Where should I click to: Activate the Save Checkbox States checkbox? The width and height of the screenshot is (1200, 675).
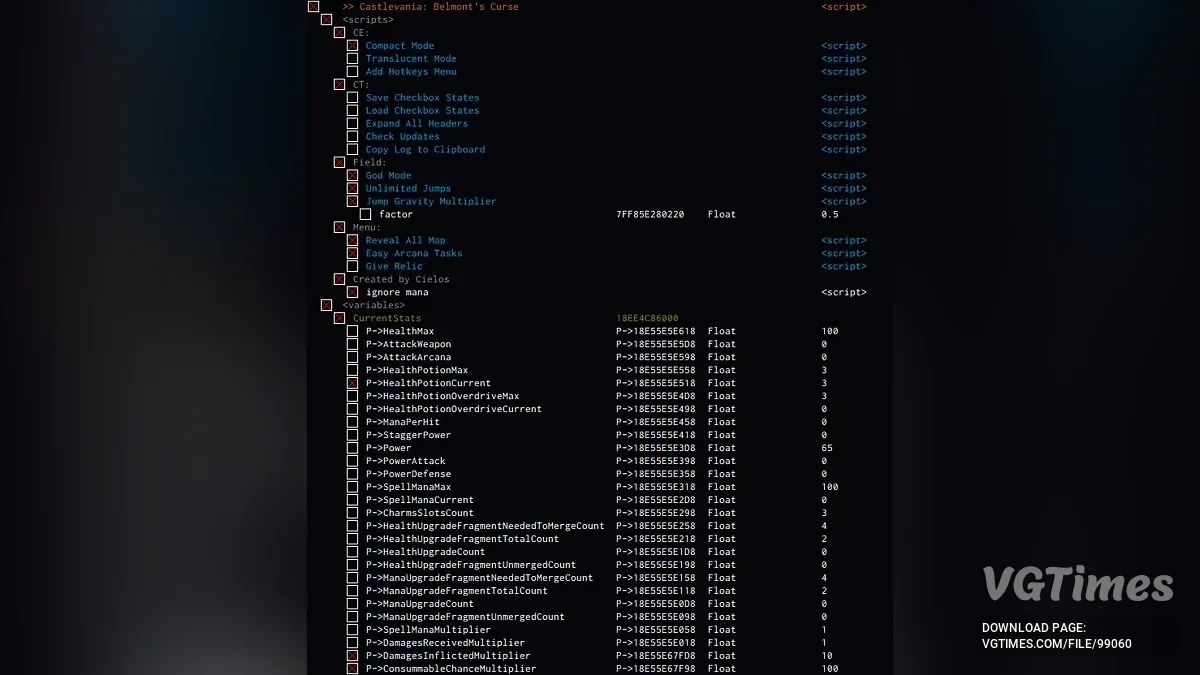pos(352,98)
